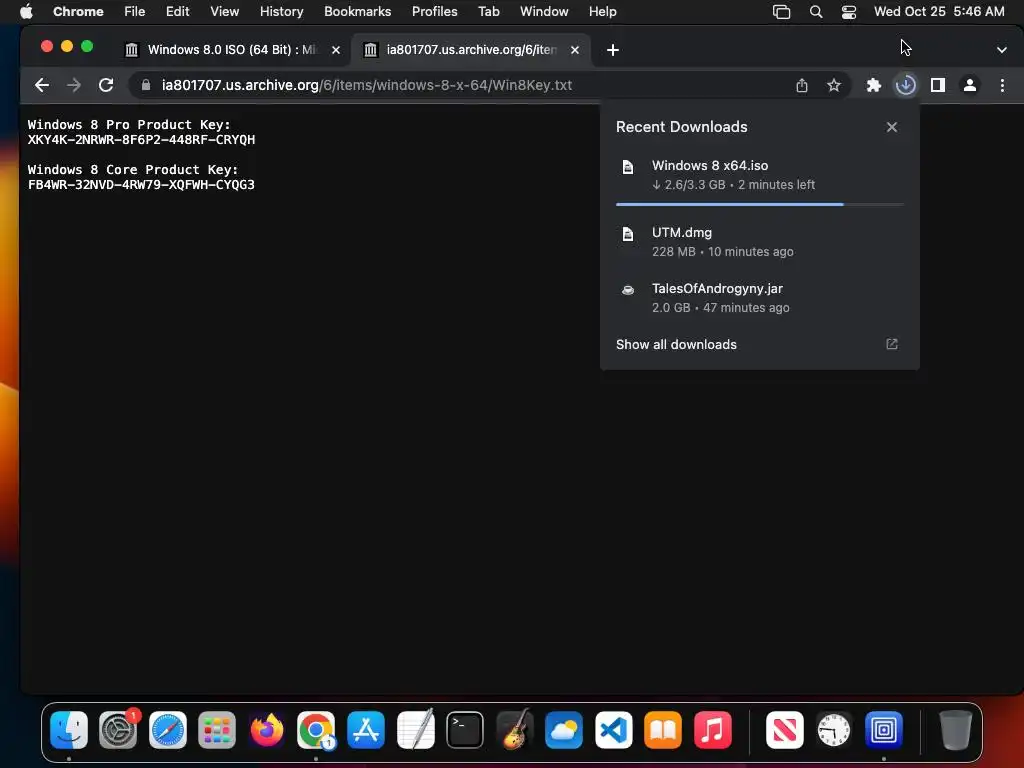Open Control Center
This screenshot has height=768, width=1024.
coord(849,11)
